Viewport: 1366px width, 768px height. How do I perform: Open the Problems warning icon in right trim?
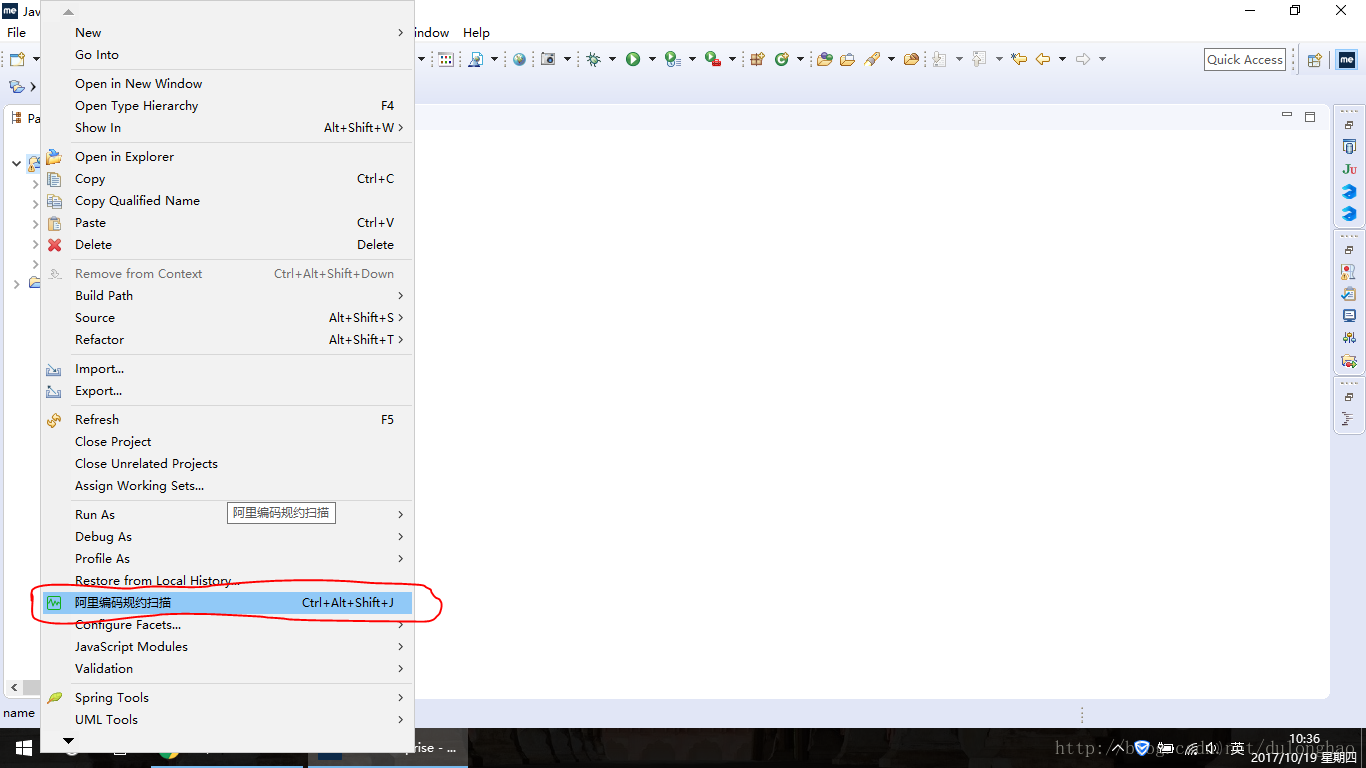point(1349,272)
